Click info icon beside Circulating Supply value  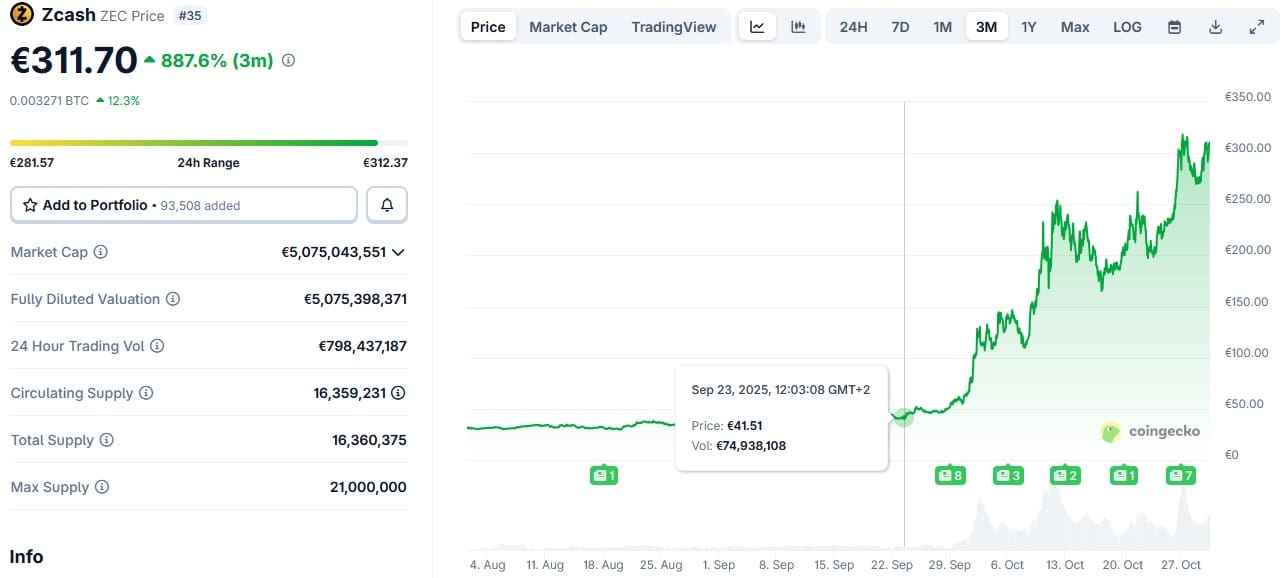pos(398,393)
